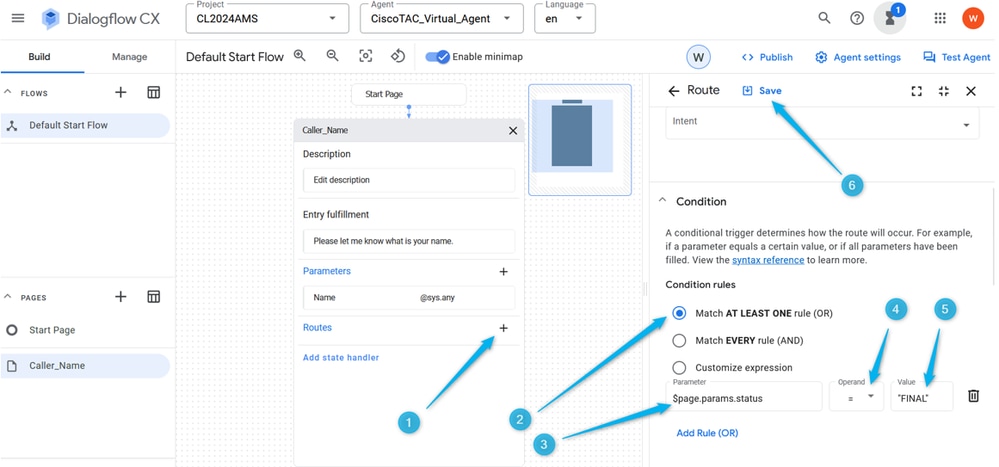Open the main hamburger menu
Screen dimensions: 999x467
click(x=18, y=18)
